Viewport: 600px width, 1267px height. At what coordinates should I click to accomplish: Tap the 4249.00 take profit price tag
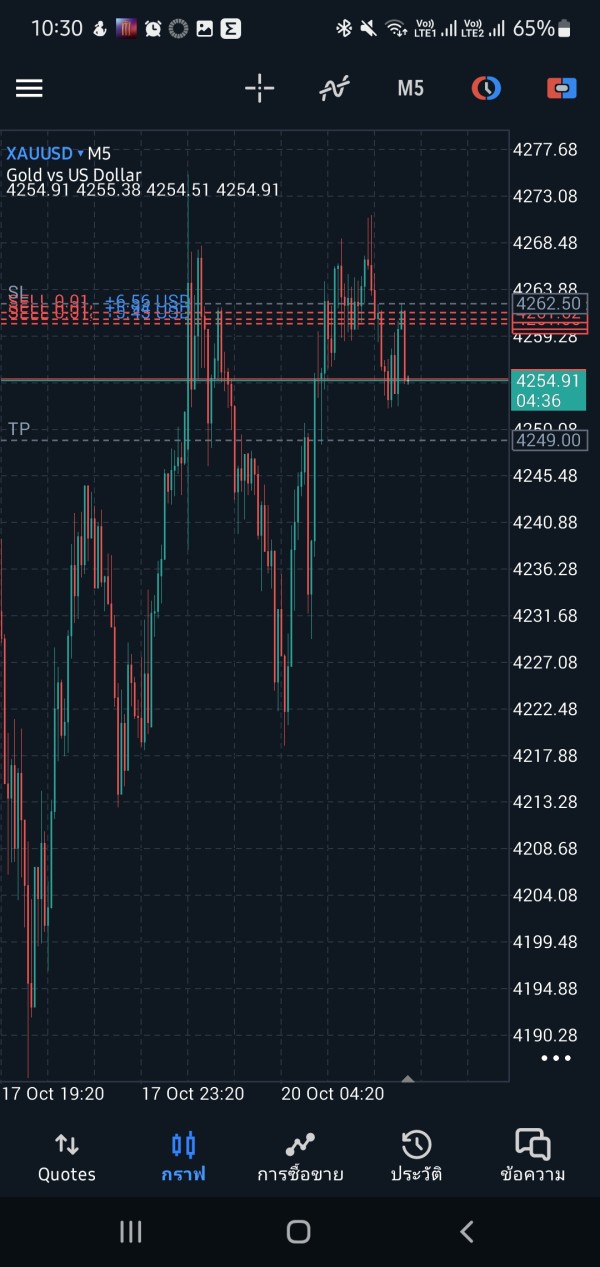(548, 440)
